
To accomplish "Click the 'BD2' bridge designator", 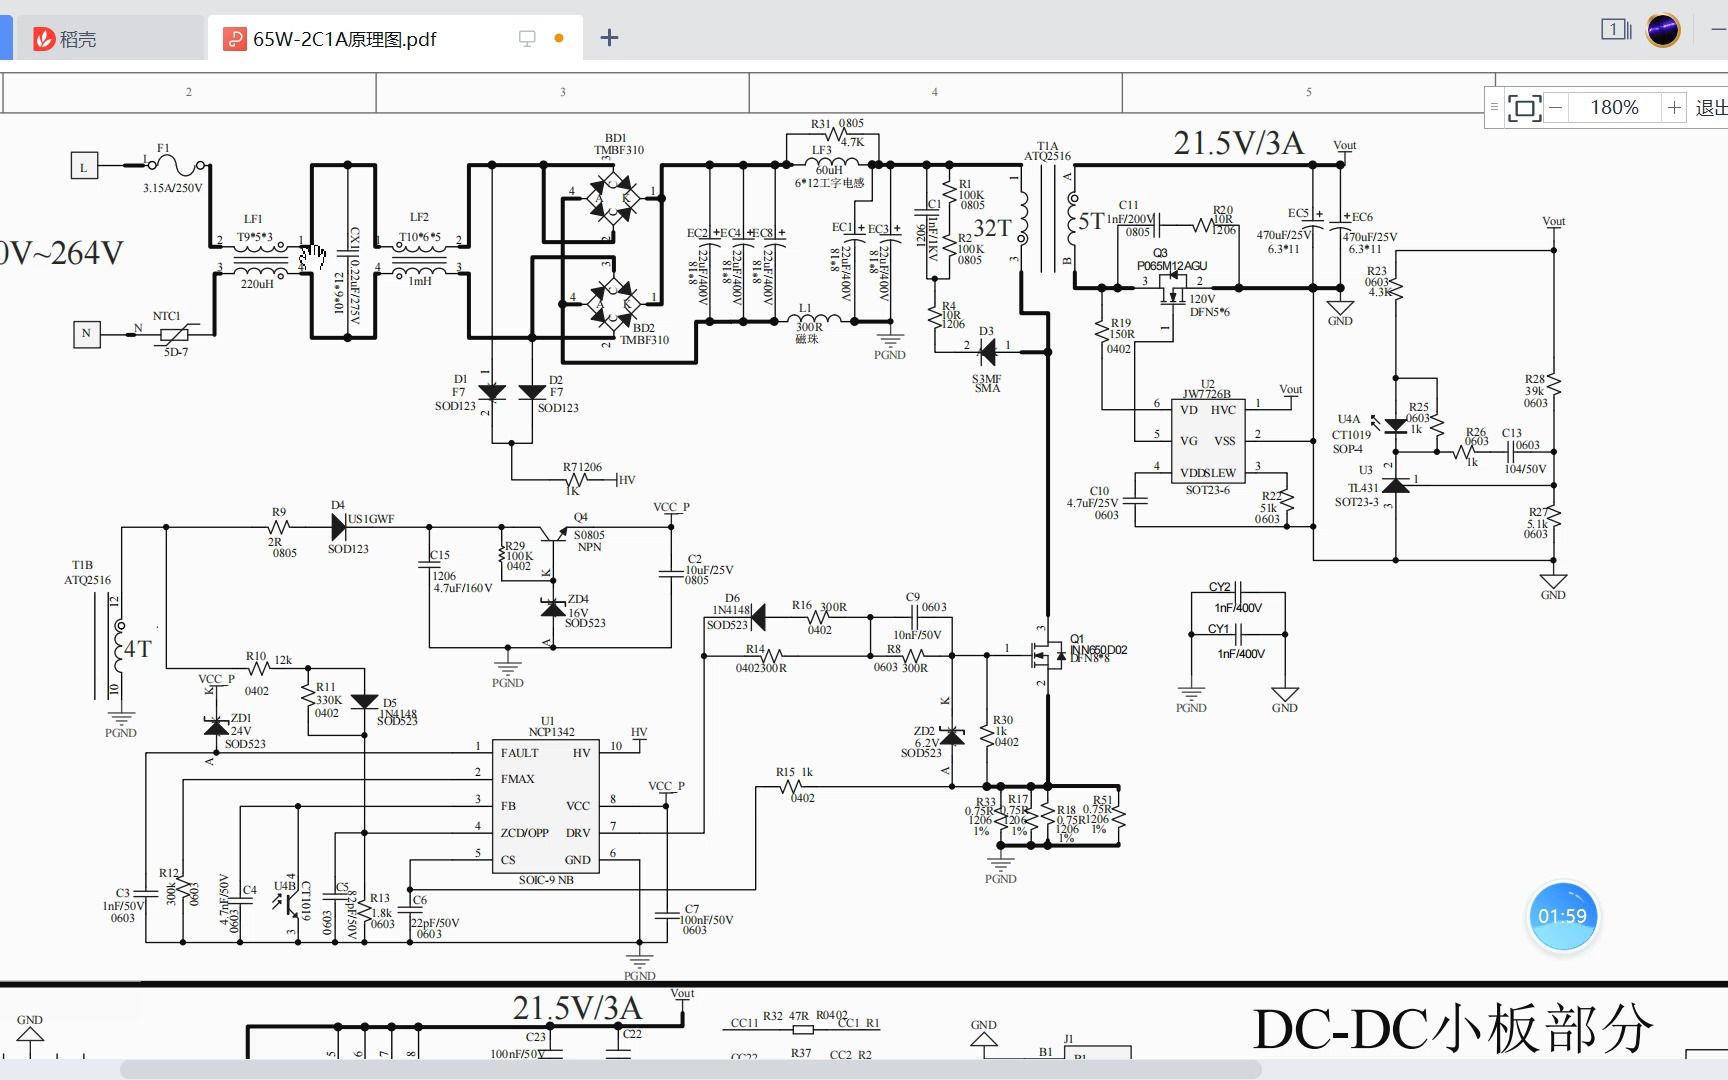I will pyautogui.click(x=644, y=328).
